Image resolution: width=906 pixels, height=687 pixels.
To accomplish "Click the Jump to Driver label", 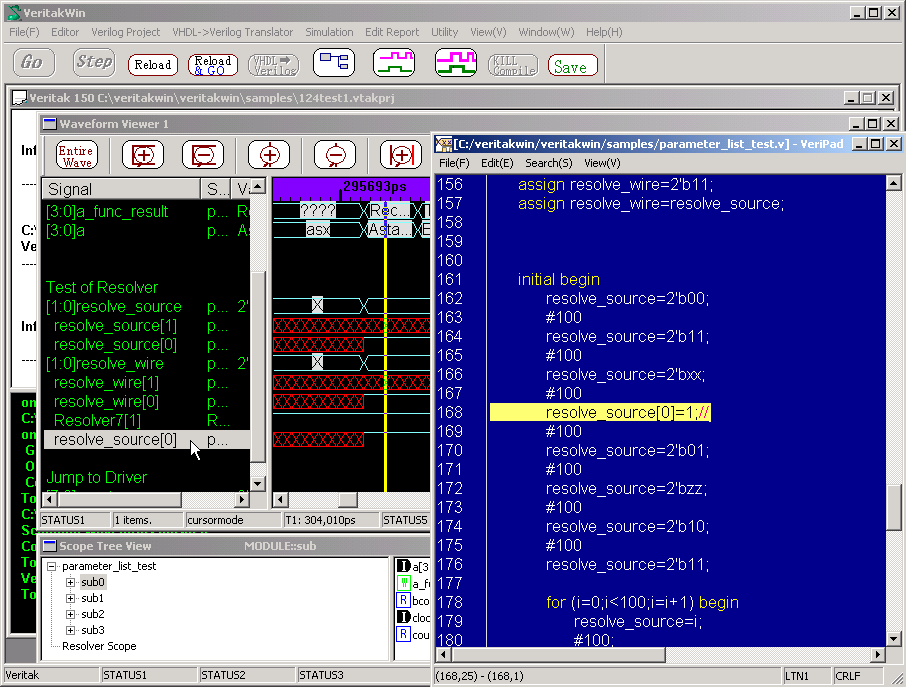I will 96,478.
